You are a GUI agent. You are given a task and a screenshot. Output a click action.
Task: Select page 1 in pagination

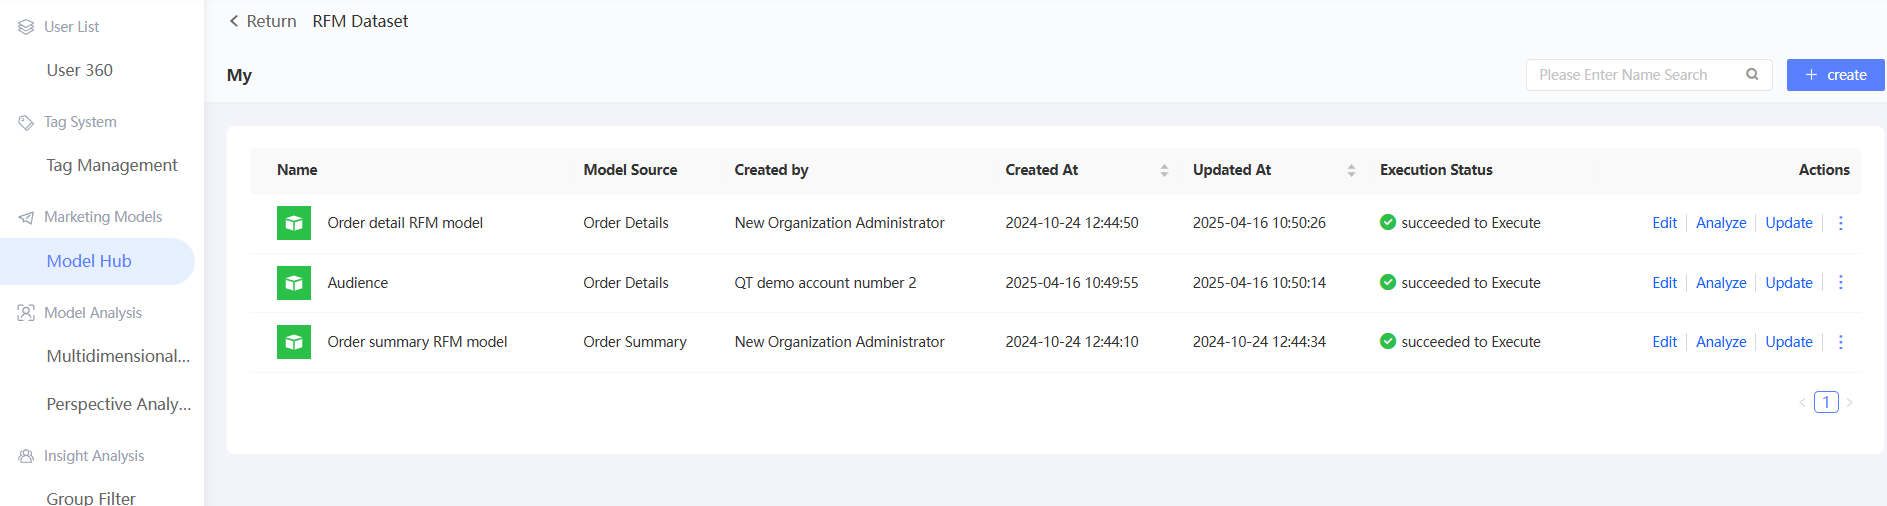1825,402
